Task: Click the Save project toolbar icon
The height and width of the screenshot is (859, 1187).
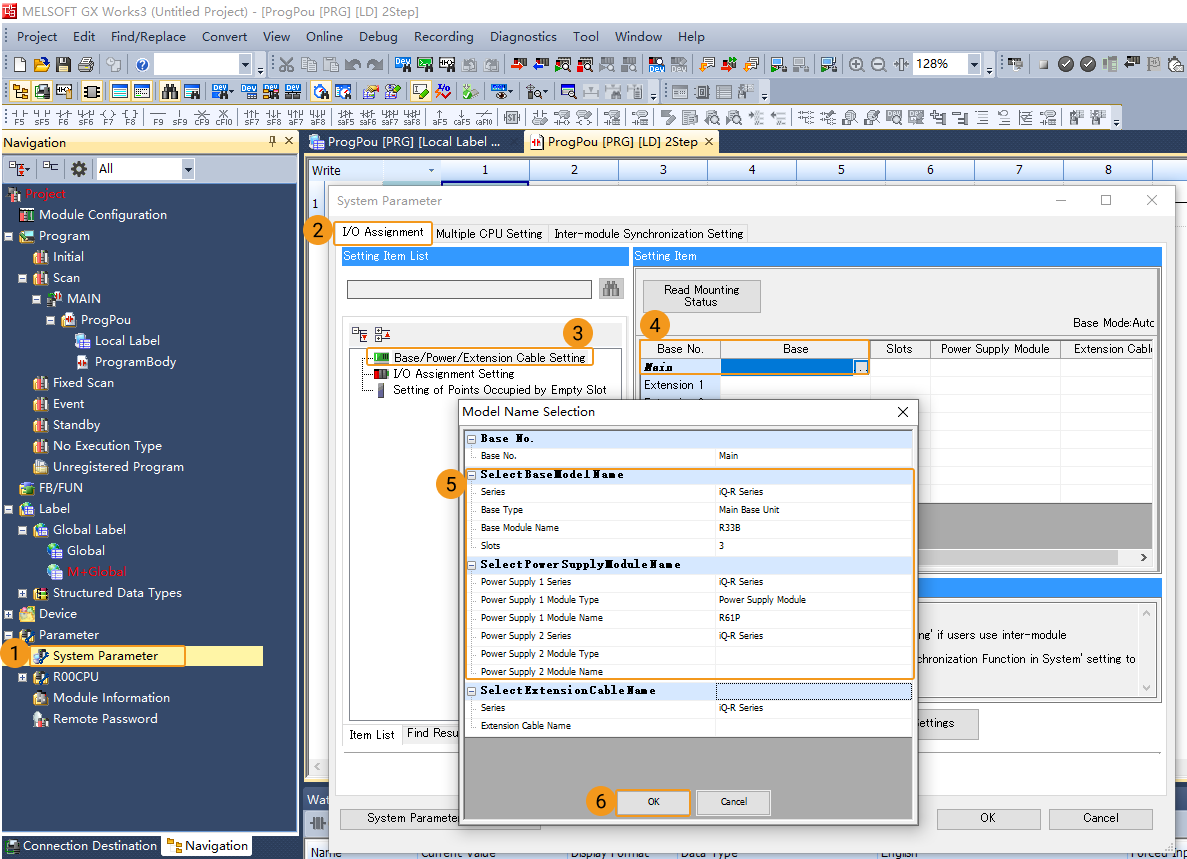Action: pyautogui.click(x=63, y=64)
